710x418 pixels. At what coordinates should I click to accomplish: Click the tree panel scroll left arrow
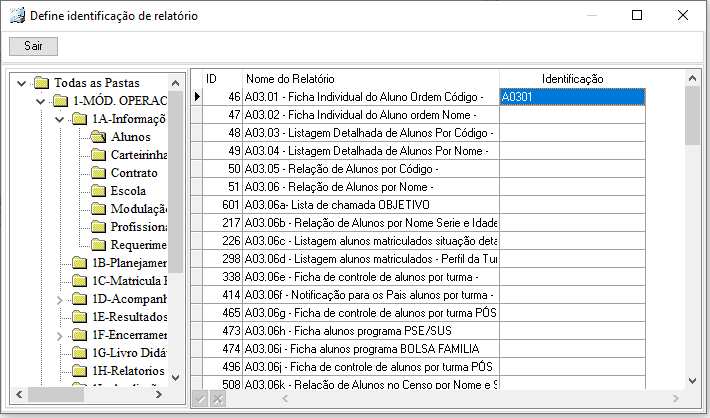pyautogui.click(x=19, y=394)
